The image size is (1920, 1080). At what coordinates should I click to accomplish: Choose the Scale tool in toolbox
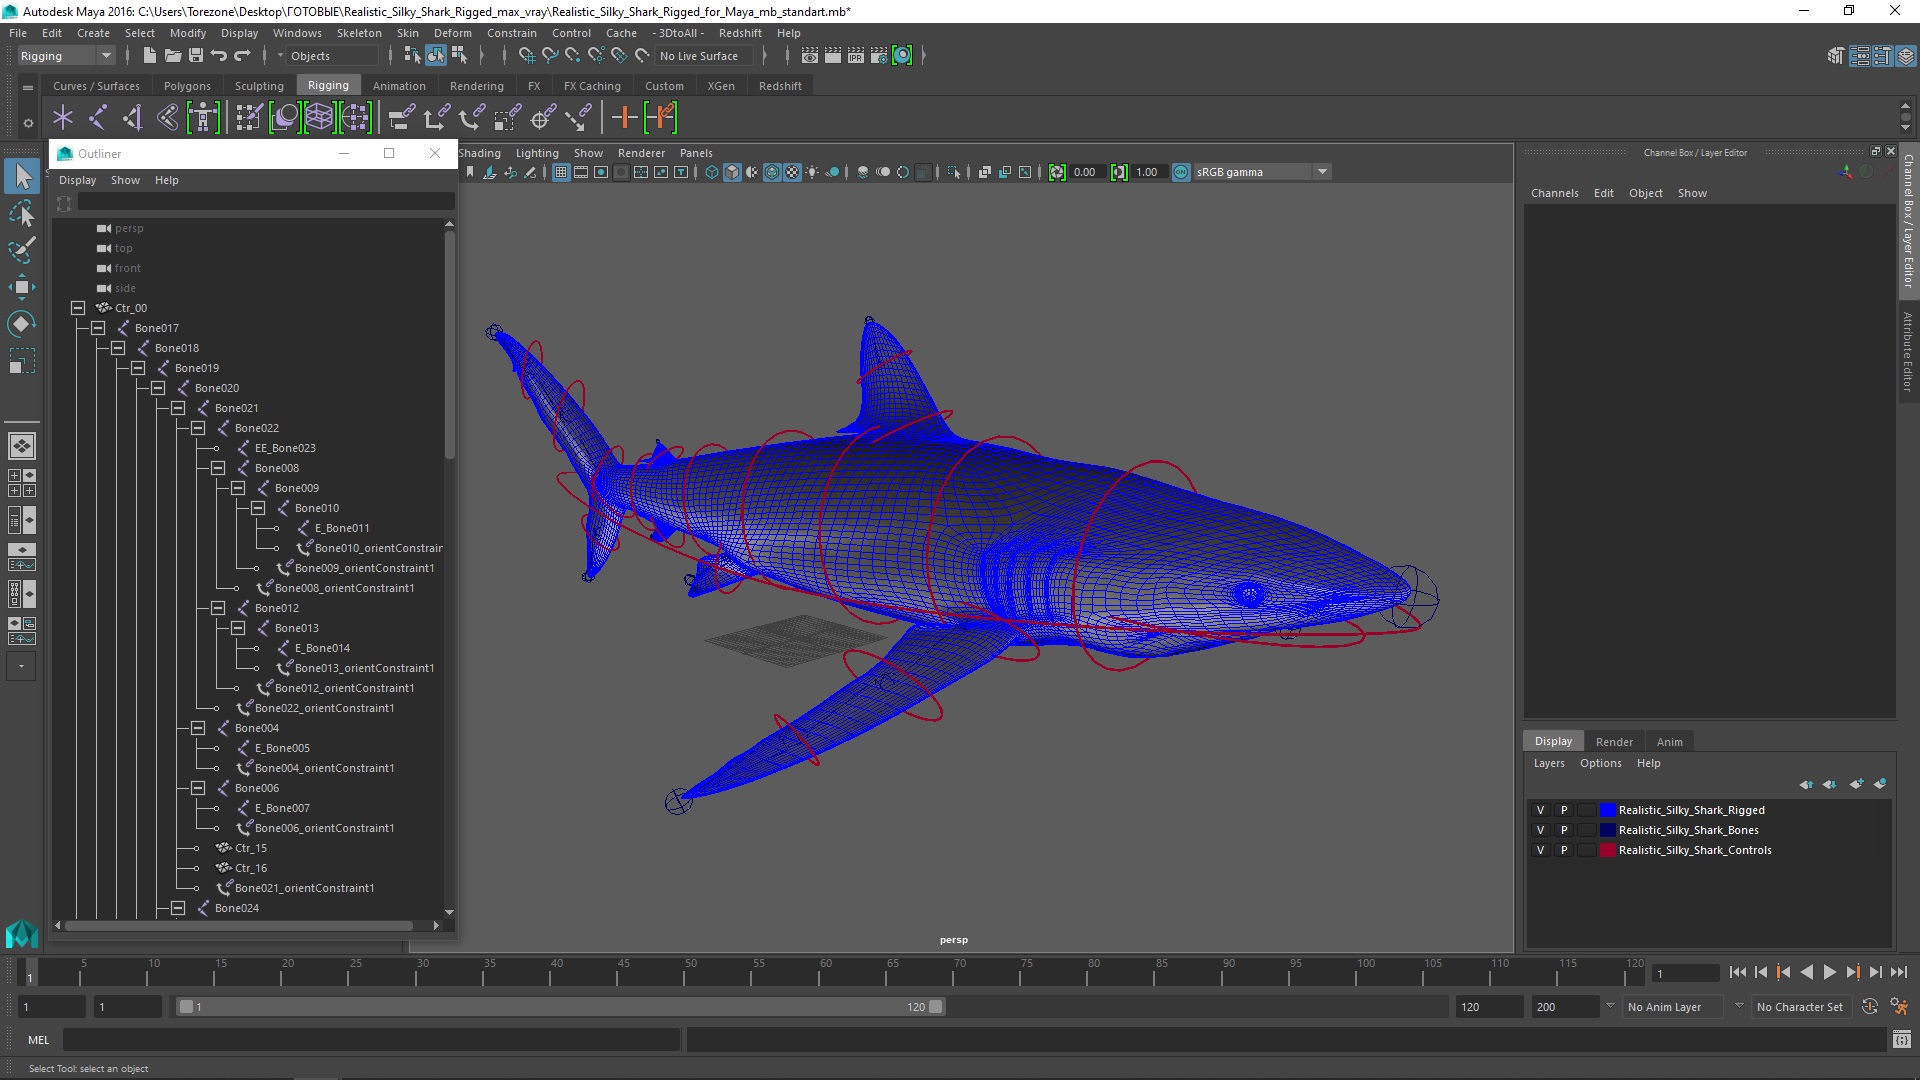pyautogui.click(x=22, y=361)
